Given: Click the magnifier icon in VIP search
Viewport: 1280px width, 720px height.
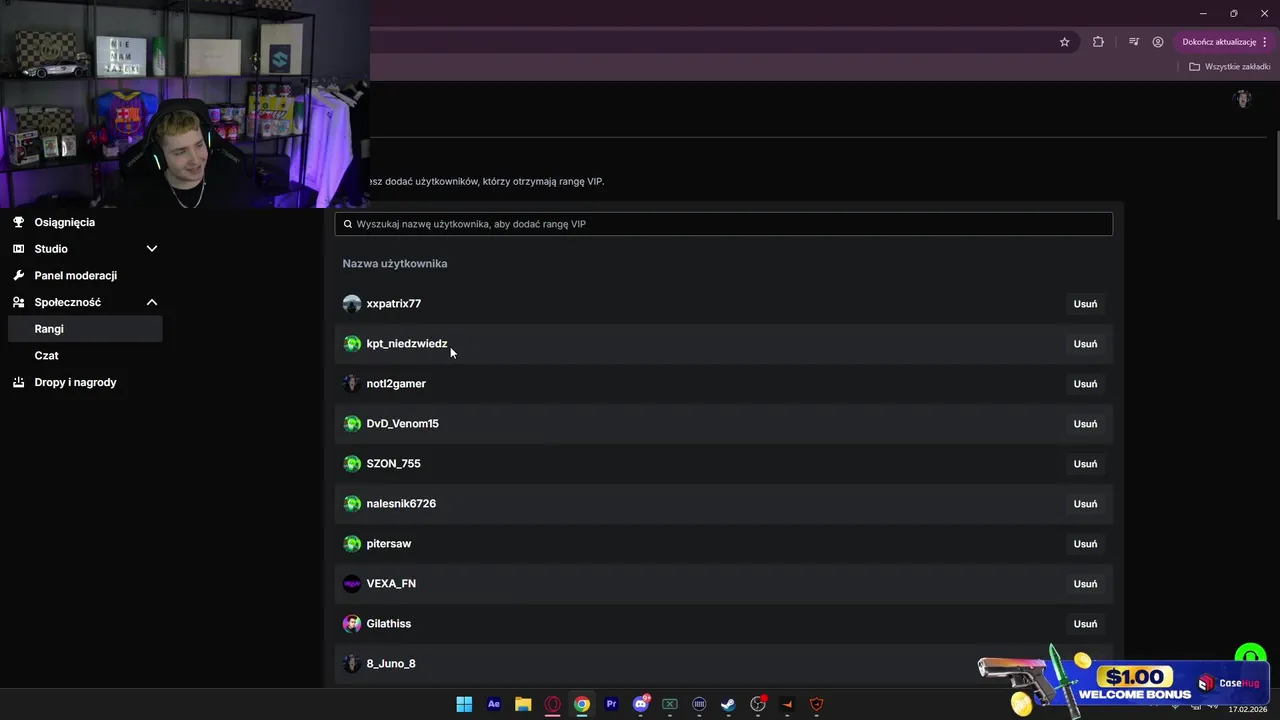Looking at the screenshot, I should (348, 224).
